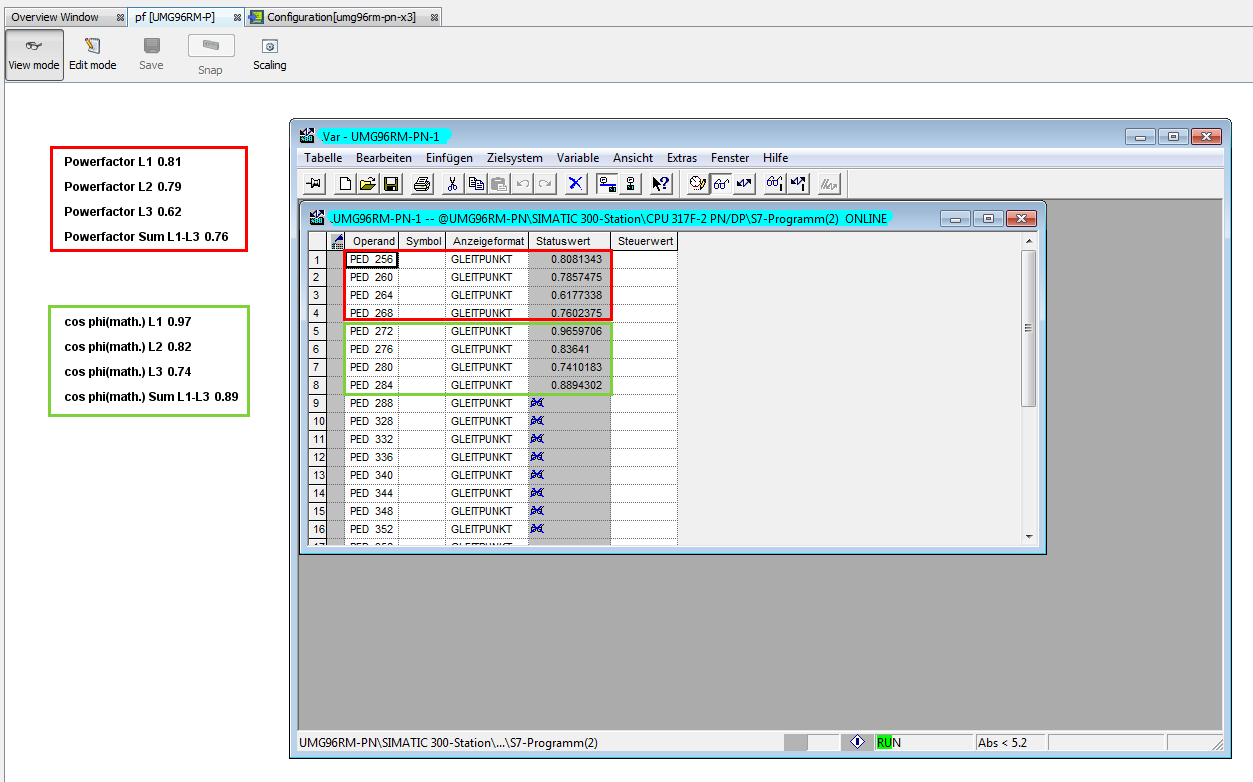The height and width of the screenshot is (782, 1253).
Task: Click the new blank table icon
Action: click(x=345, y=183)
